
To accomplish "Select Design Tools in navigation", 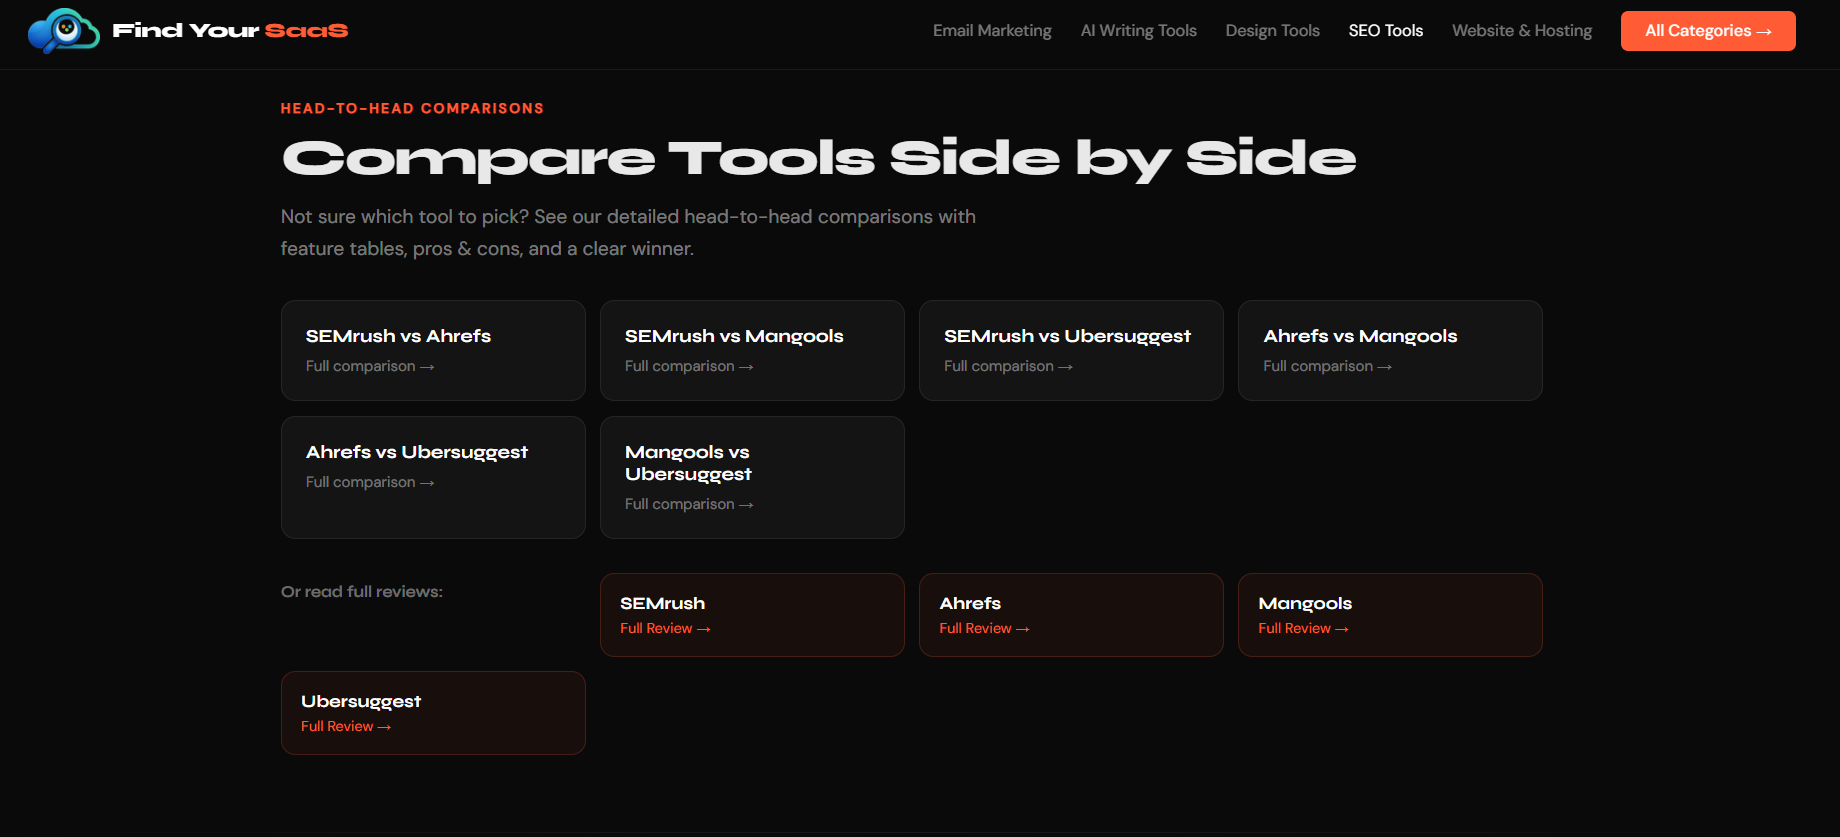I will click(1272, 31).
